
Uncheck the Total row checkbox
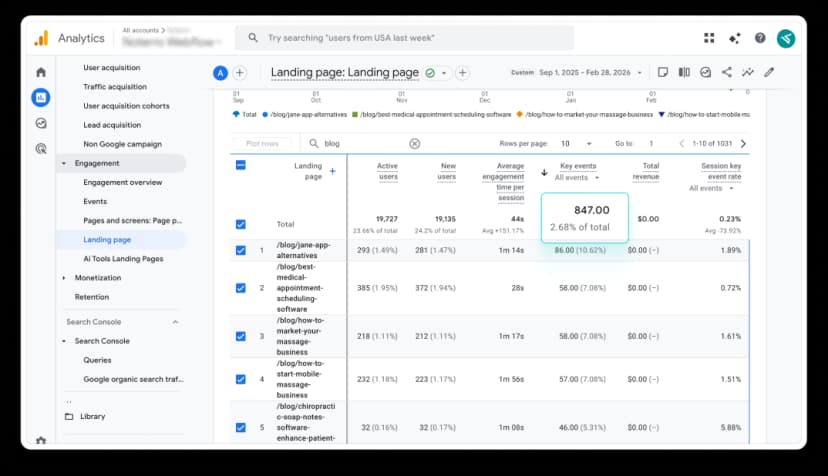(240, 224)
